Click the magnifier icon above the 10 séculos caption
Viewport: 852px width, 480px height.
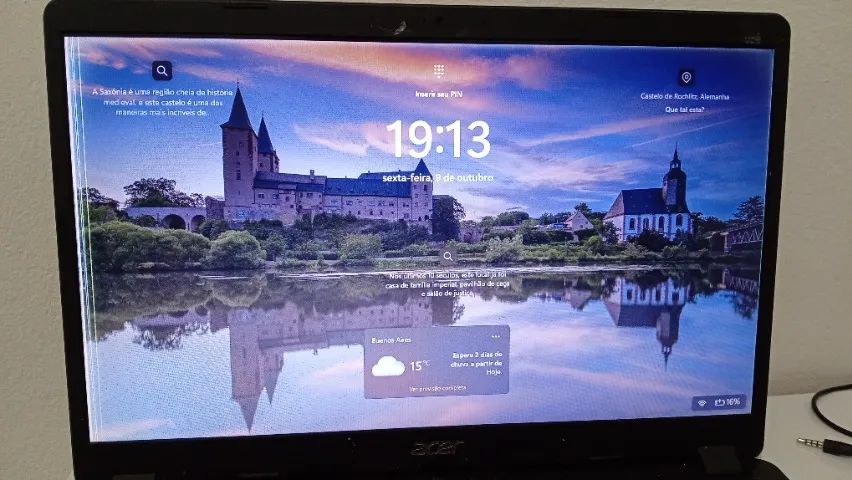(x=448, y=256)
